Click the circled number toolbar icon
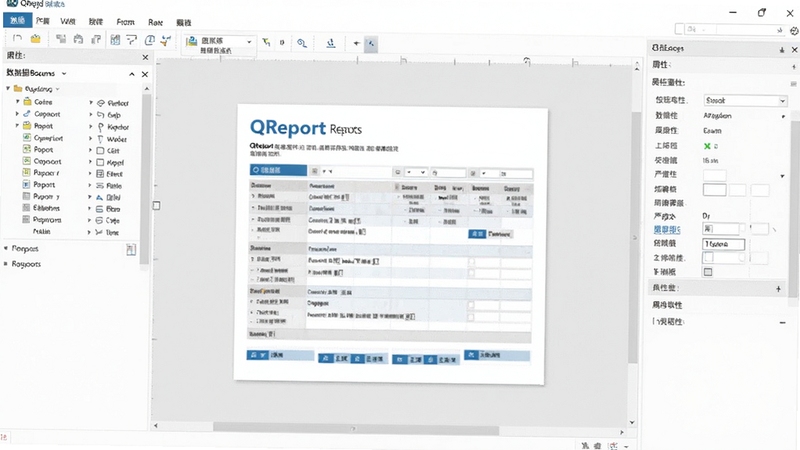The height and width of the screenshot is (450, 800). 150,40
